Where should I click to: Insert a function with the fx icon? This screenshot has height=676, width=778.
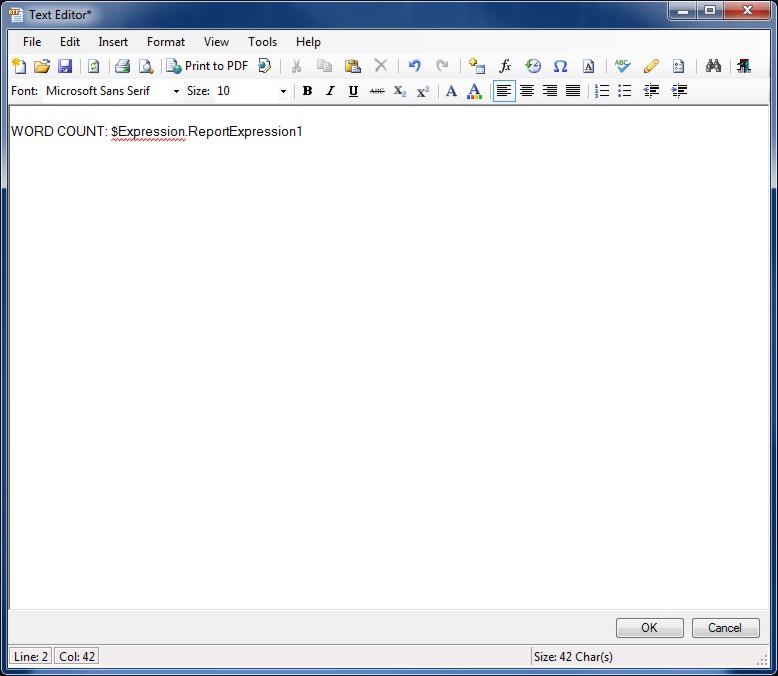pos(505,66)
